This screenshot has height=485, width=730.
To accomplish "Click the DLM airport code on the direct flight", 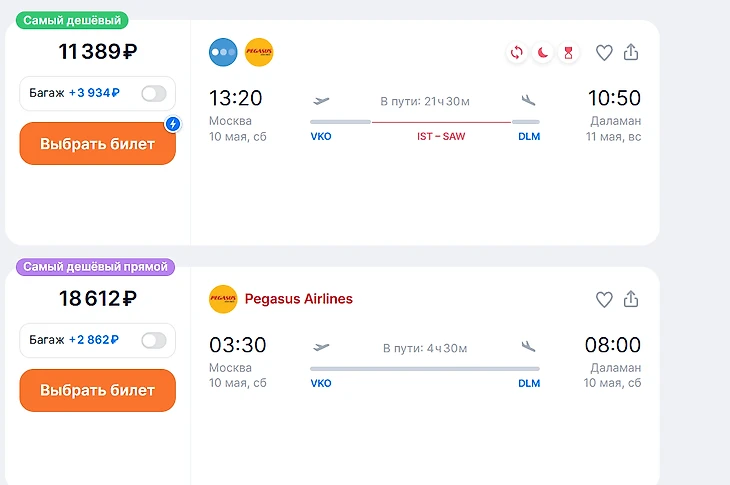I will [x=529, y=383].
